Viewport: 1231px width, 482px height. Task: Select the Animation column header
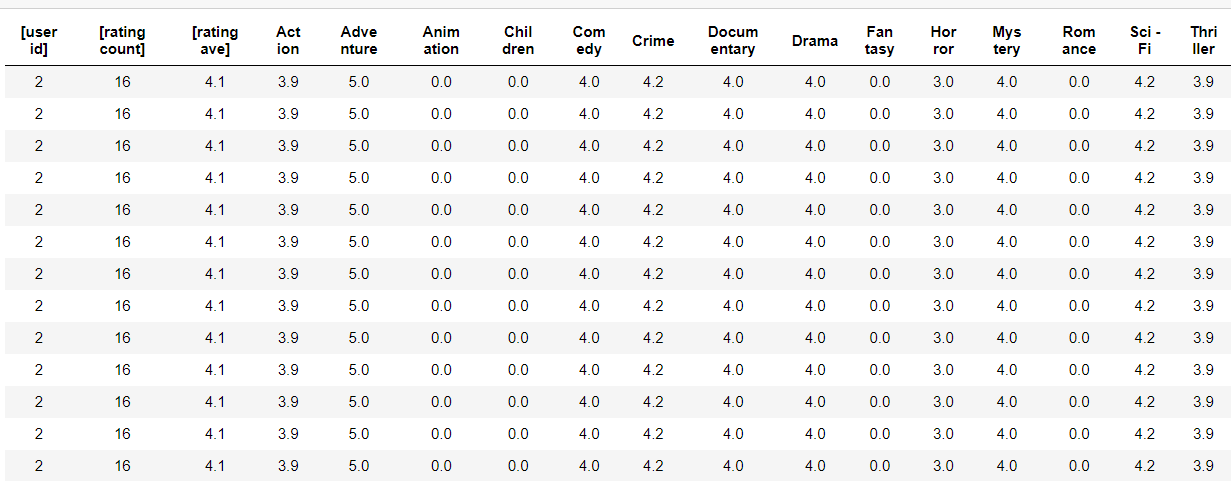tap(441, 41)
